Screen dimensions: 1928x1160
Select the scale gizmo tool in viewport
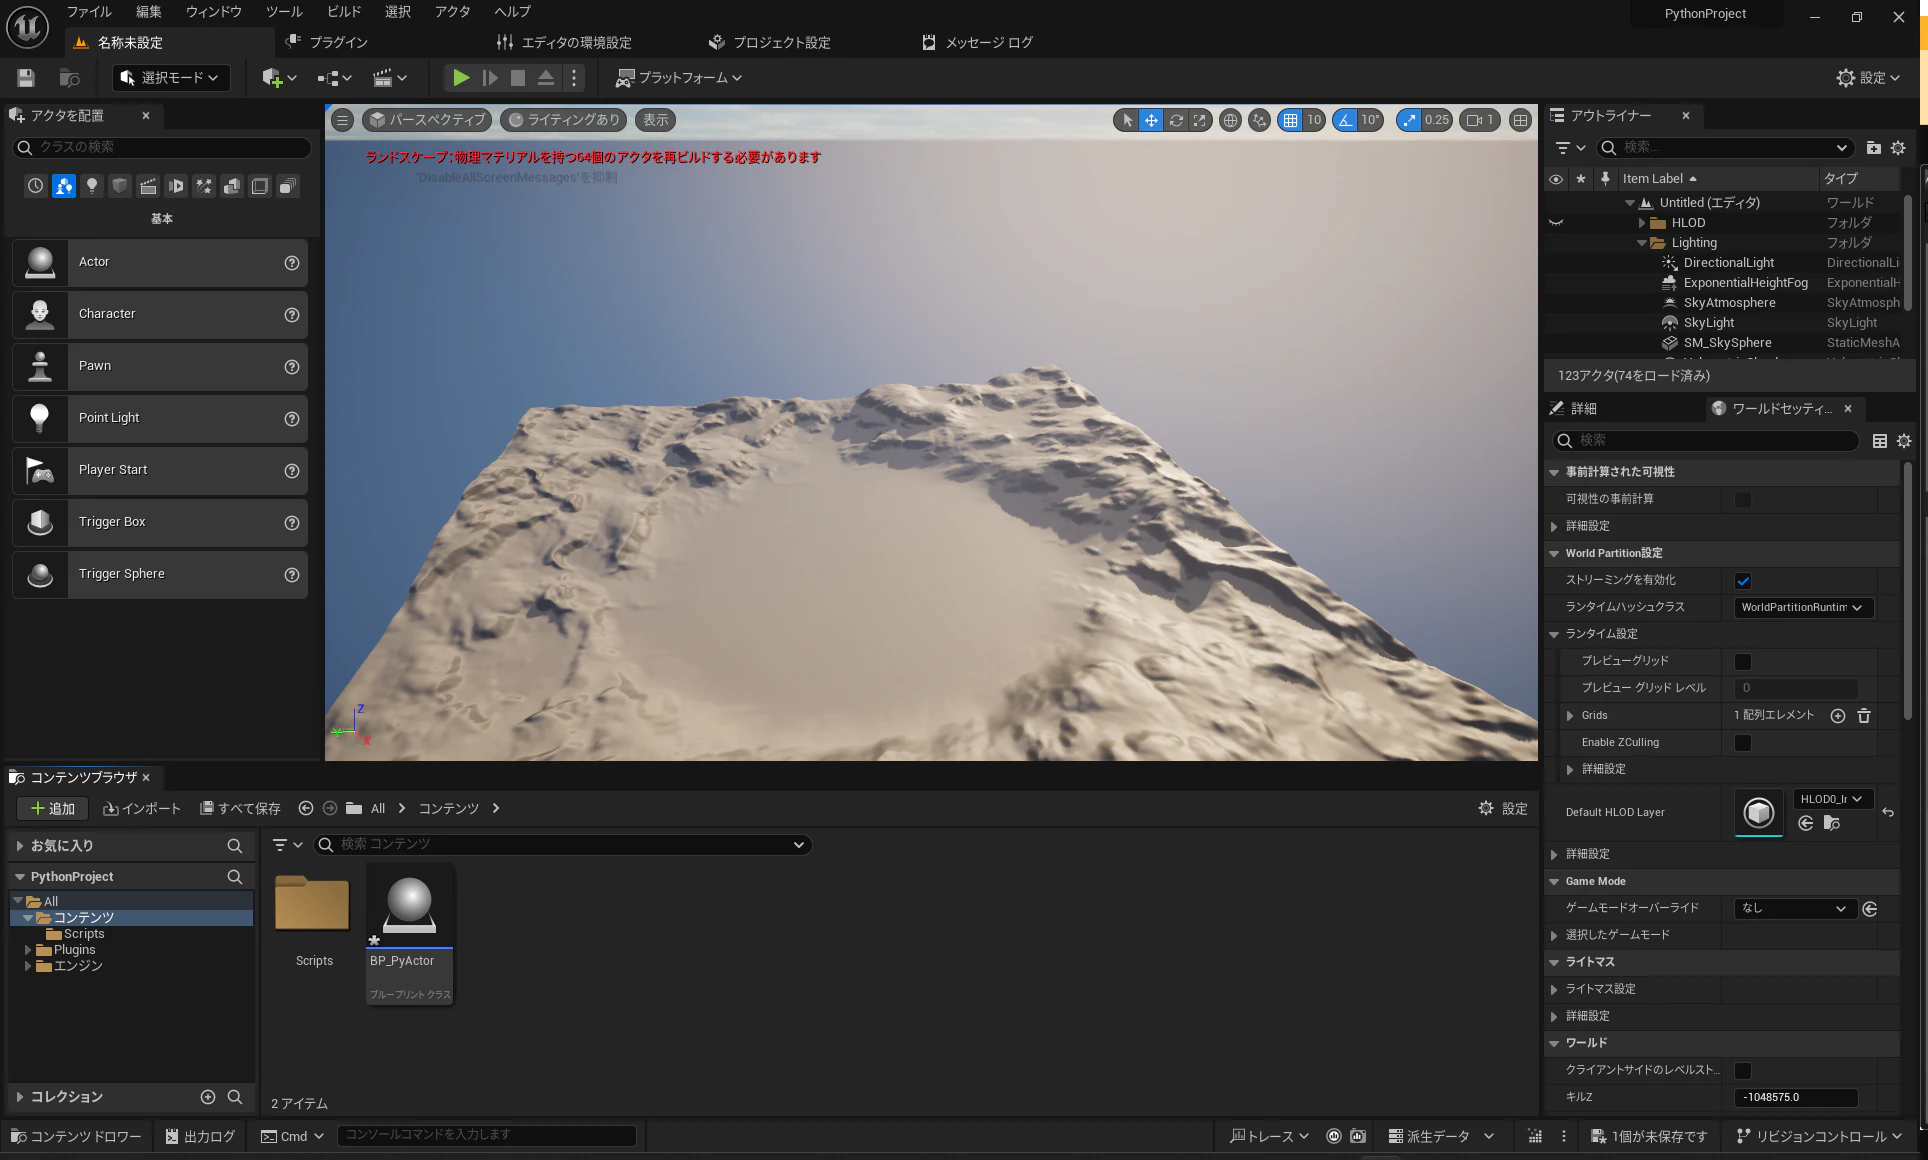click(1199, 120)
